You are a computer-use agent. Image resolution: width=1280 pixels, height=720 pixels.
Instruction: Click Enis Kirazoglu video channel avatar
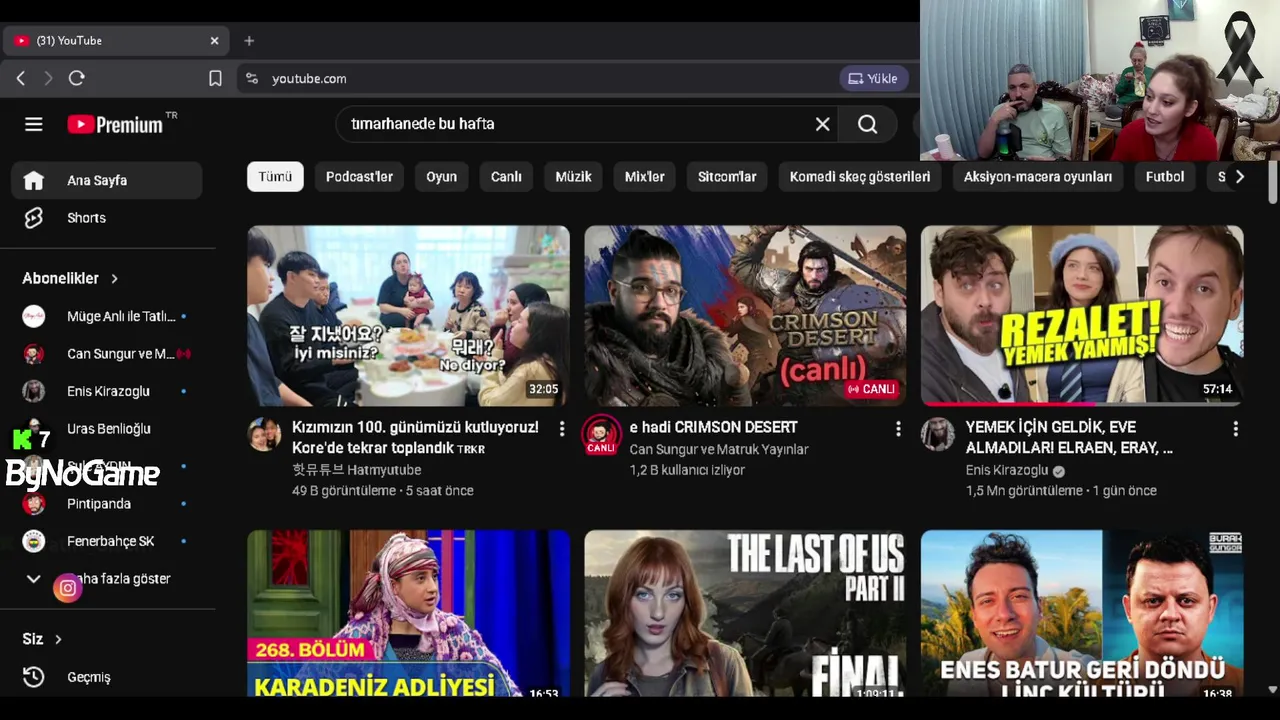pyautogui.click(x=938, y=435)
